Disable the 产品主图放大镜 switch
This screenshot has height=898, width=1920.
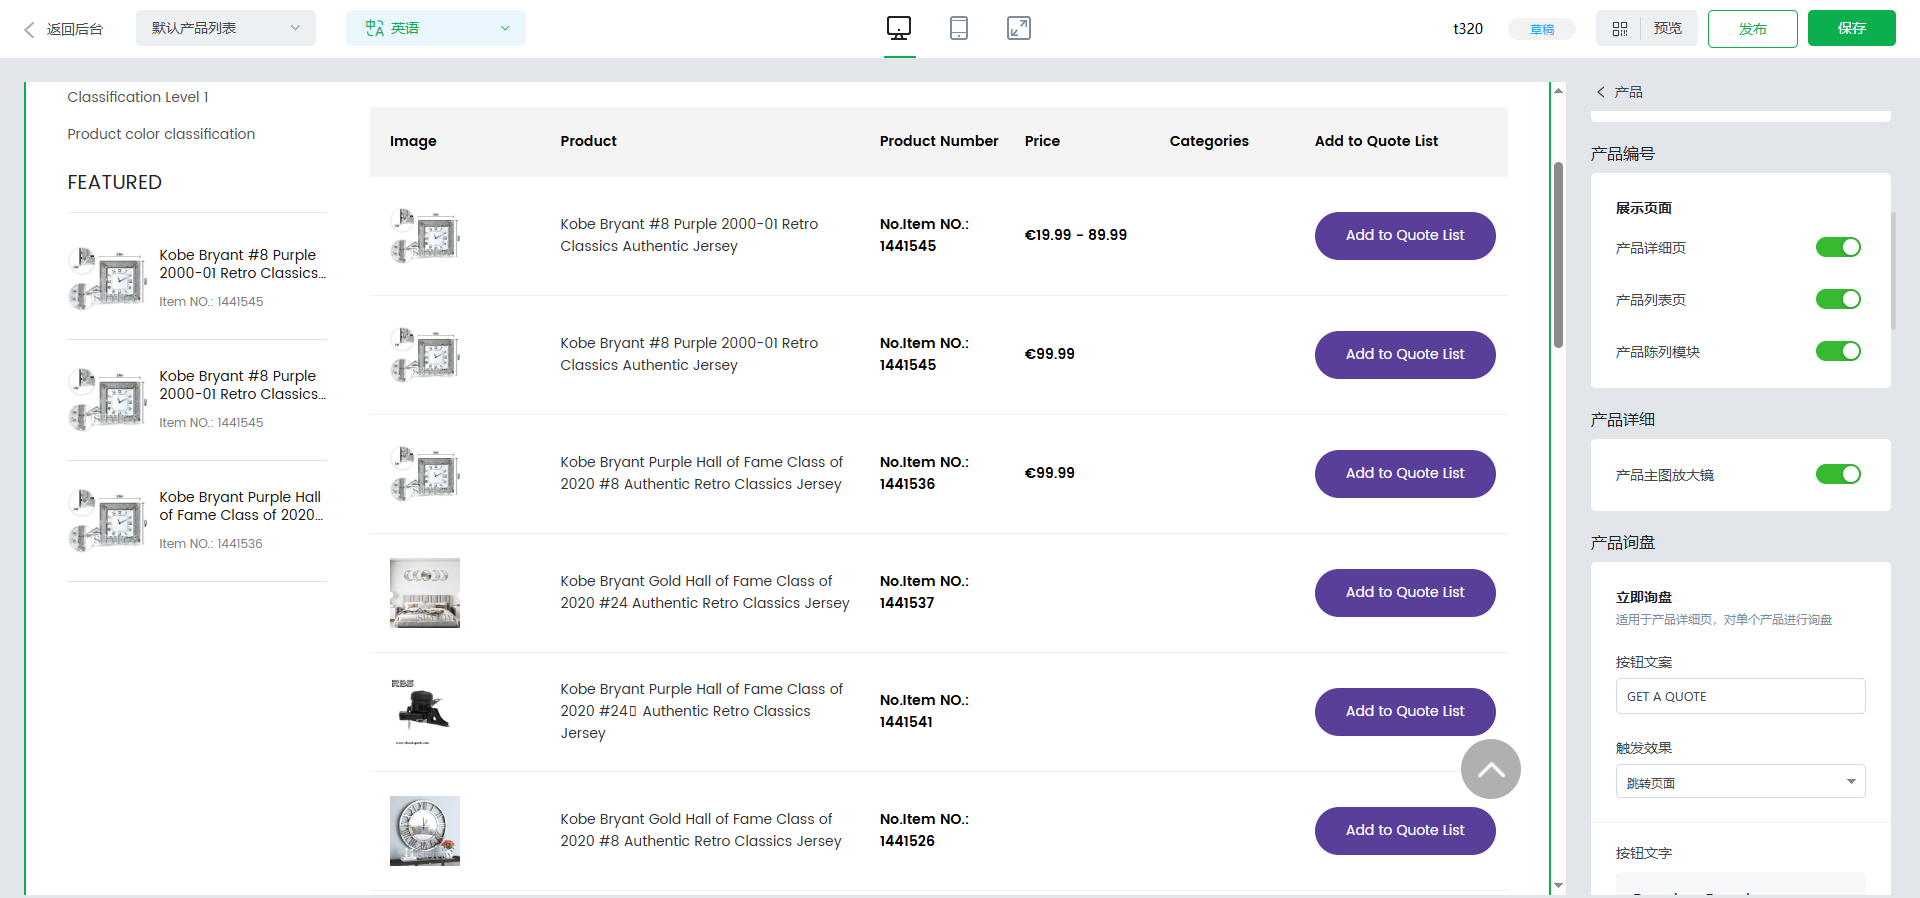[1837, 474]
